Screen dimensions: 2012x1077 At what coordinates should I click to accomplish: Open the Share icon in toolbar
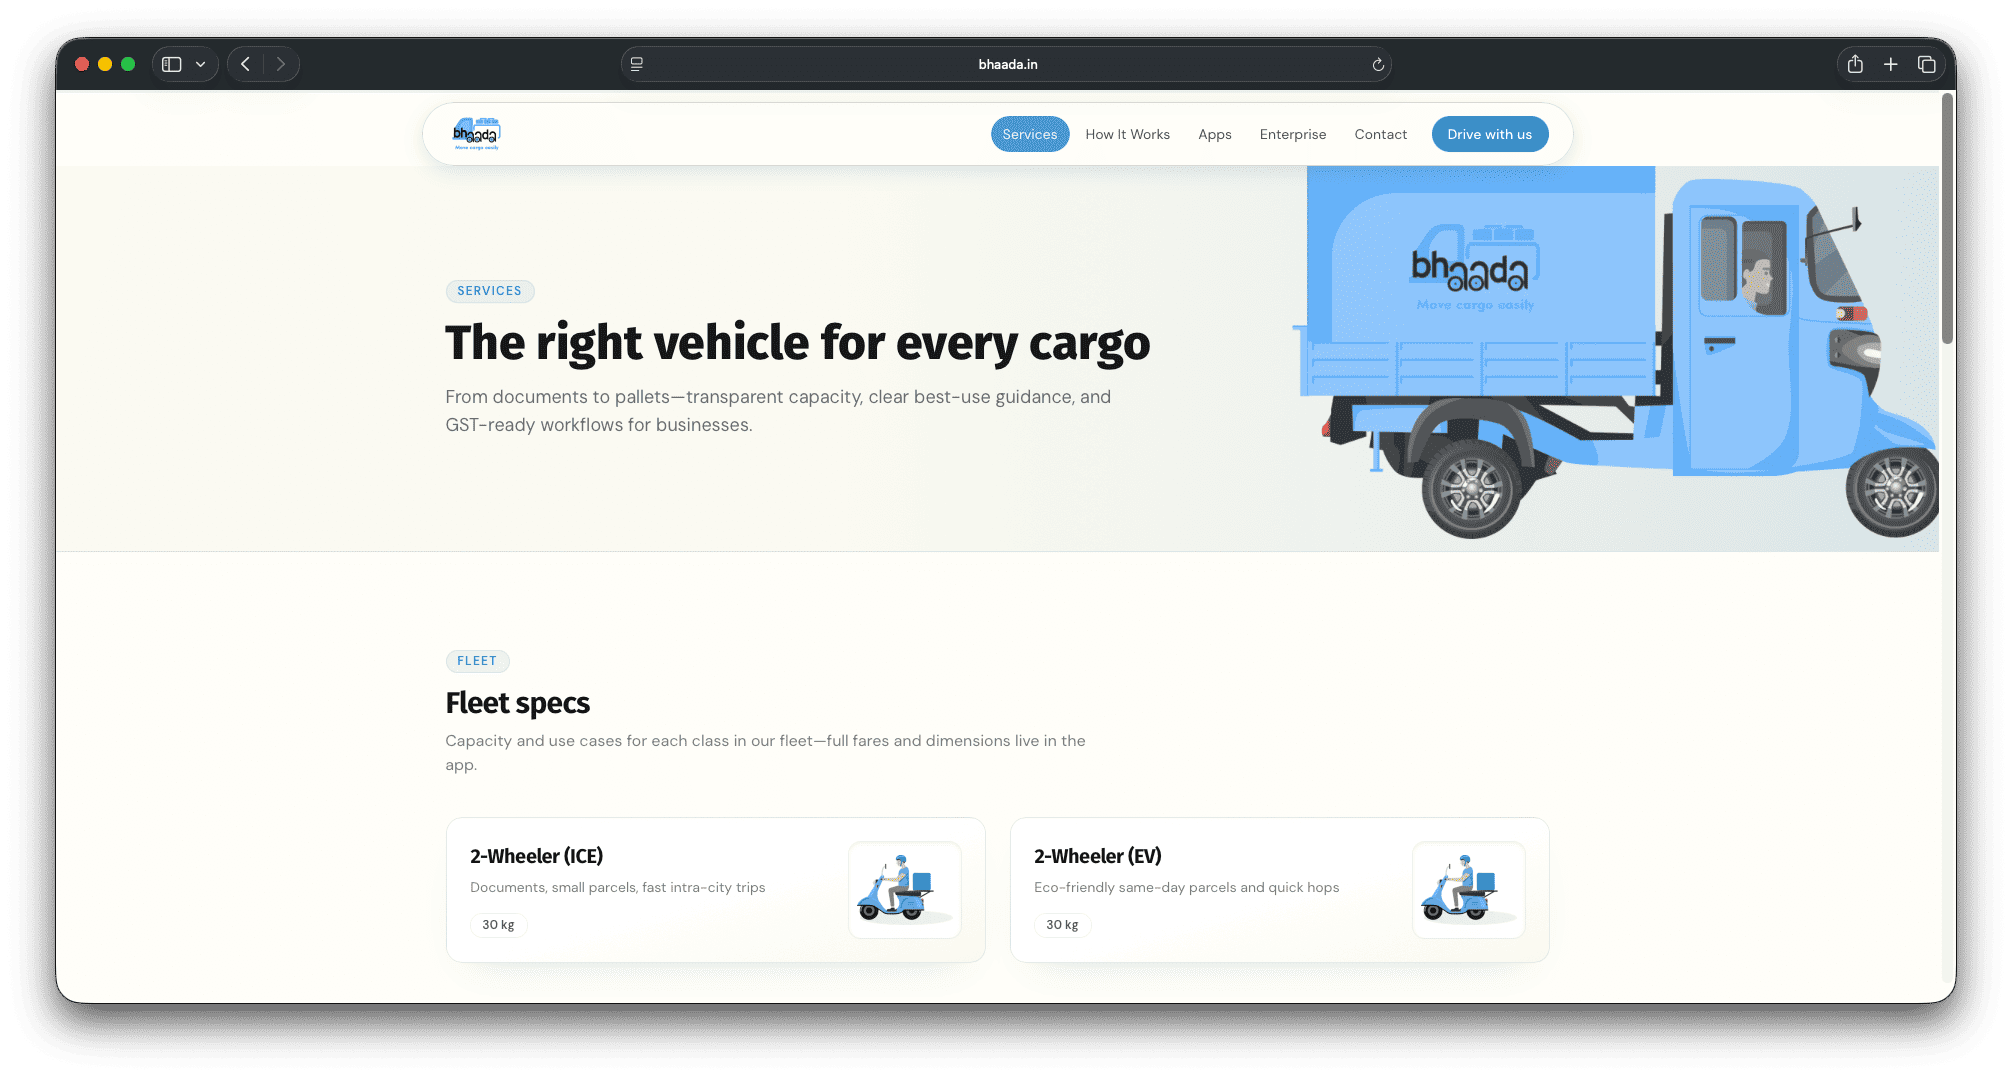(1855, 64)
